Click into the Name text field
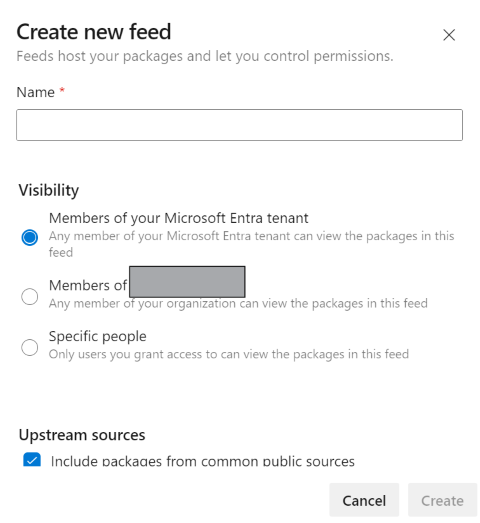Image resolution: width=480 pixels, height=523 pixels. [239, 125]
